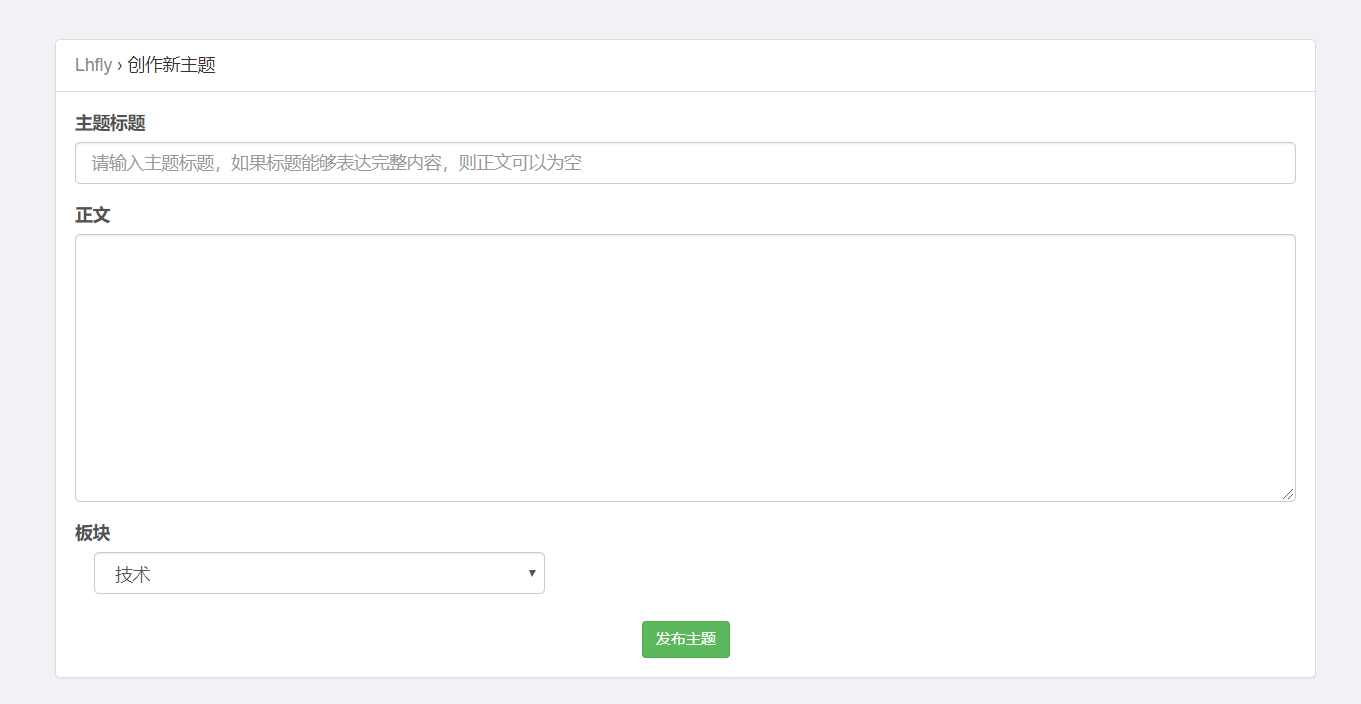This screenshot has height=704, width=1361.
Task: Click the breadcrumb separator arrow after Lhfly
Action: click(x=120, y=65)
